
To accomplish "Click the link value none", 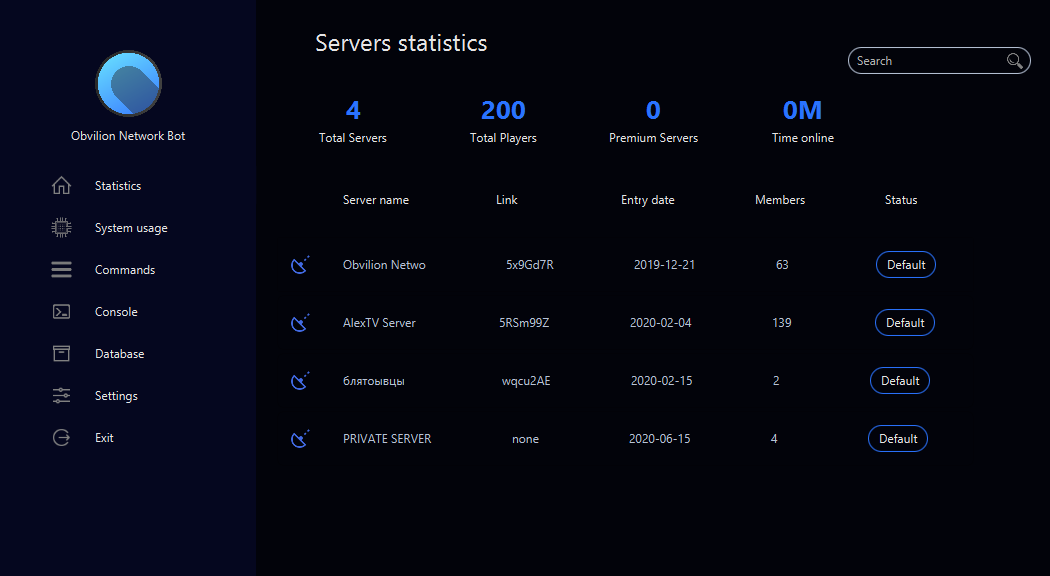I will [x=526, y=439].
